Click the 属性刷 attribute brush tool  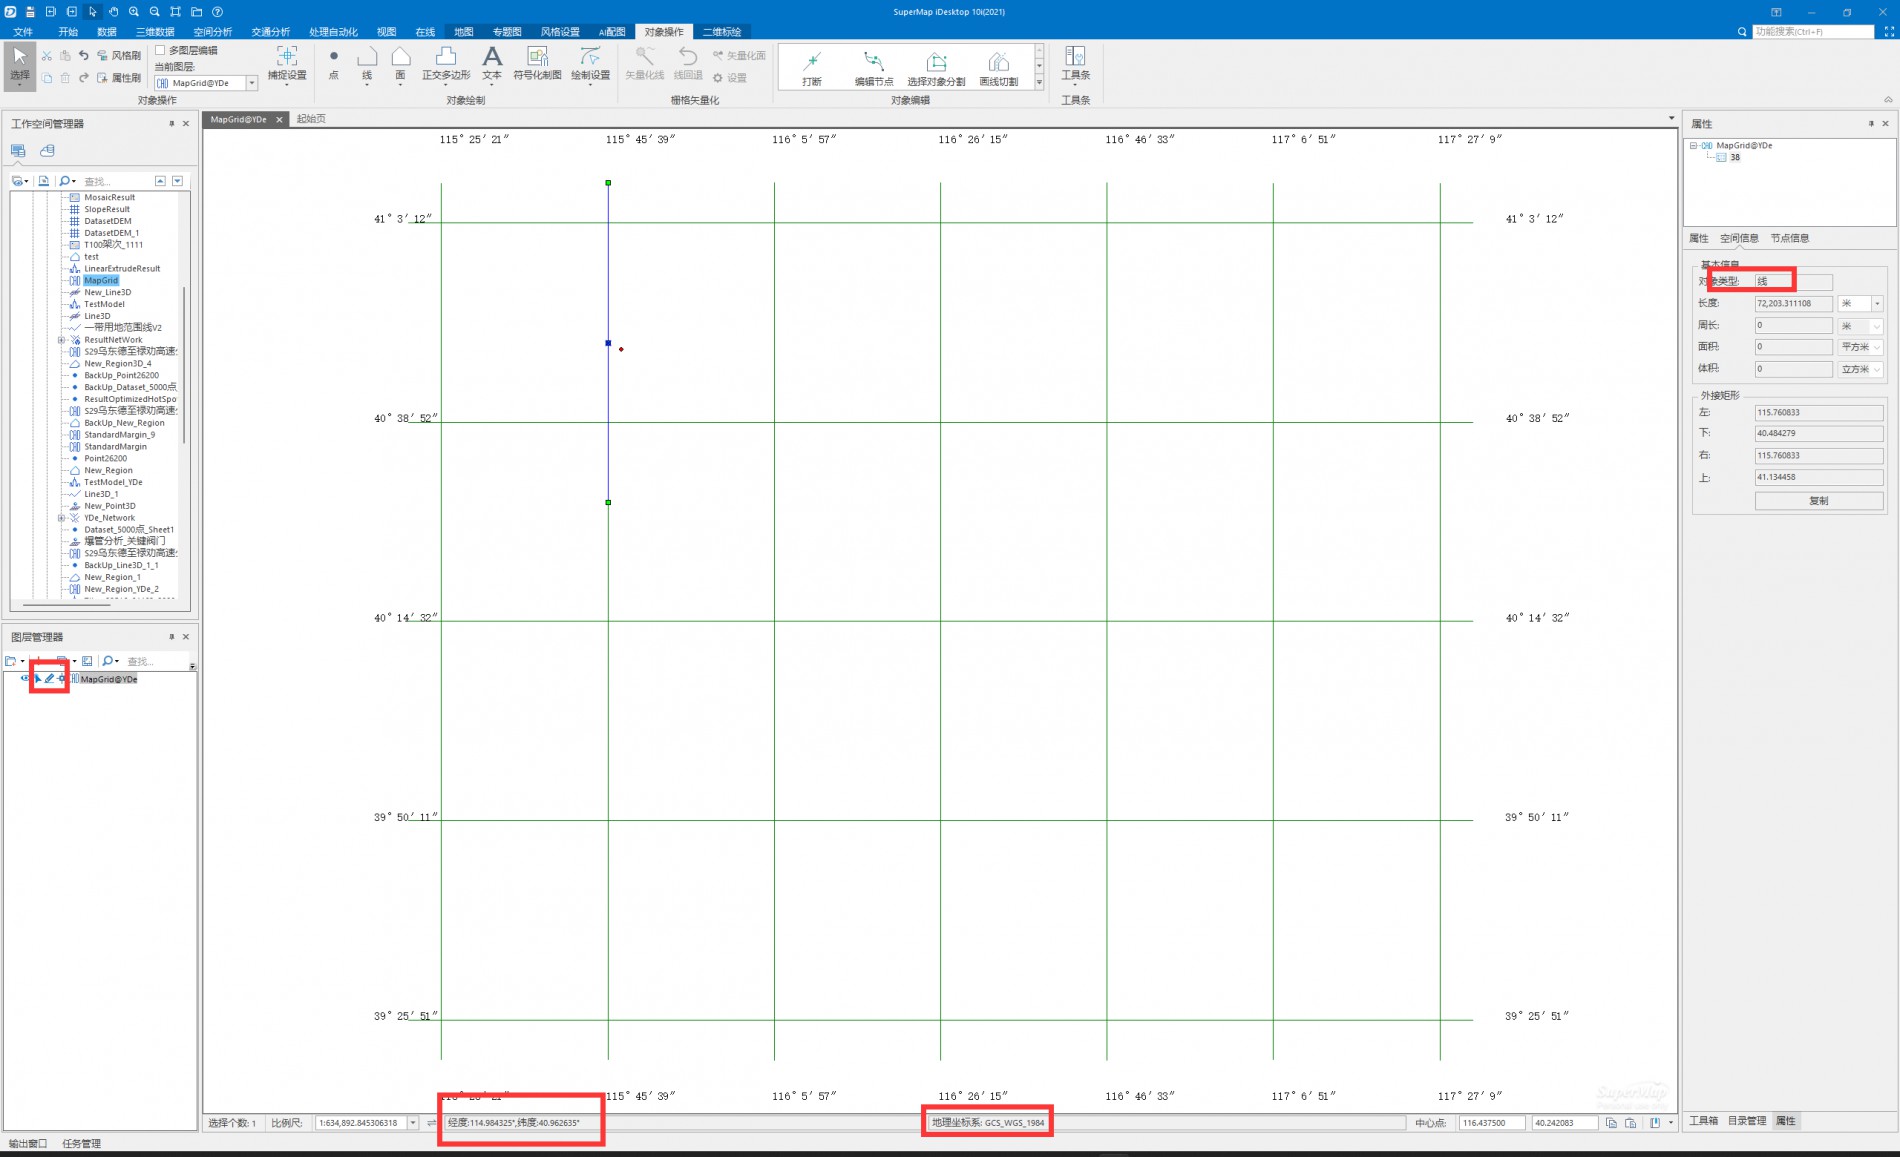[x=119, y=77]
